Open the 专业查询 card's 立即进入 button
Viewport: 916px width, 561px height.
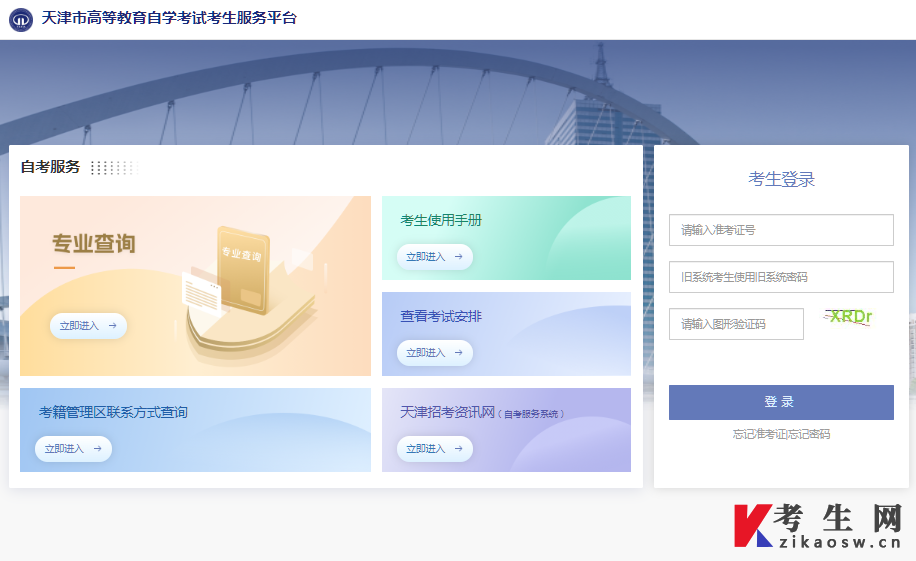coord(88,326)
